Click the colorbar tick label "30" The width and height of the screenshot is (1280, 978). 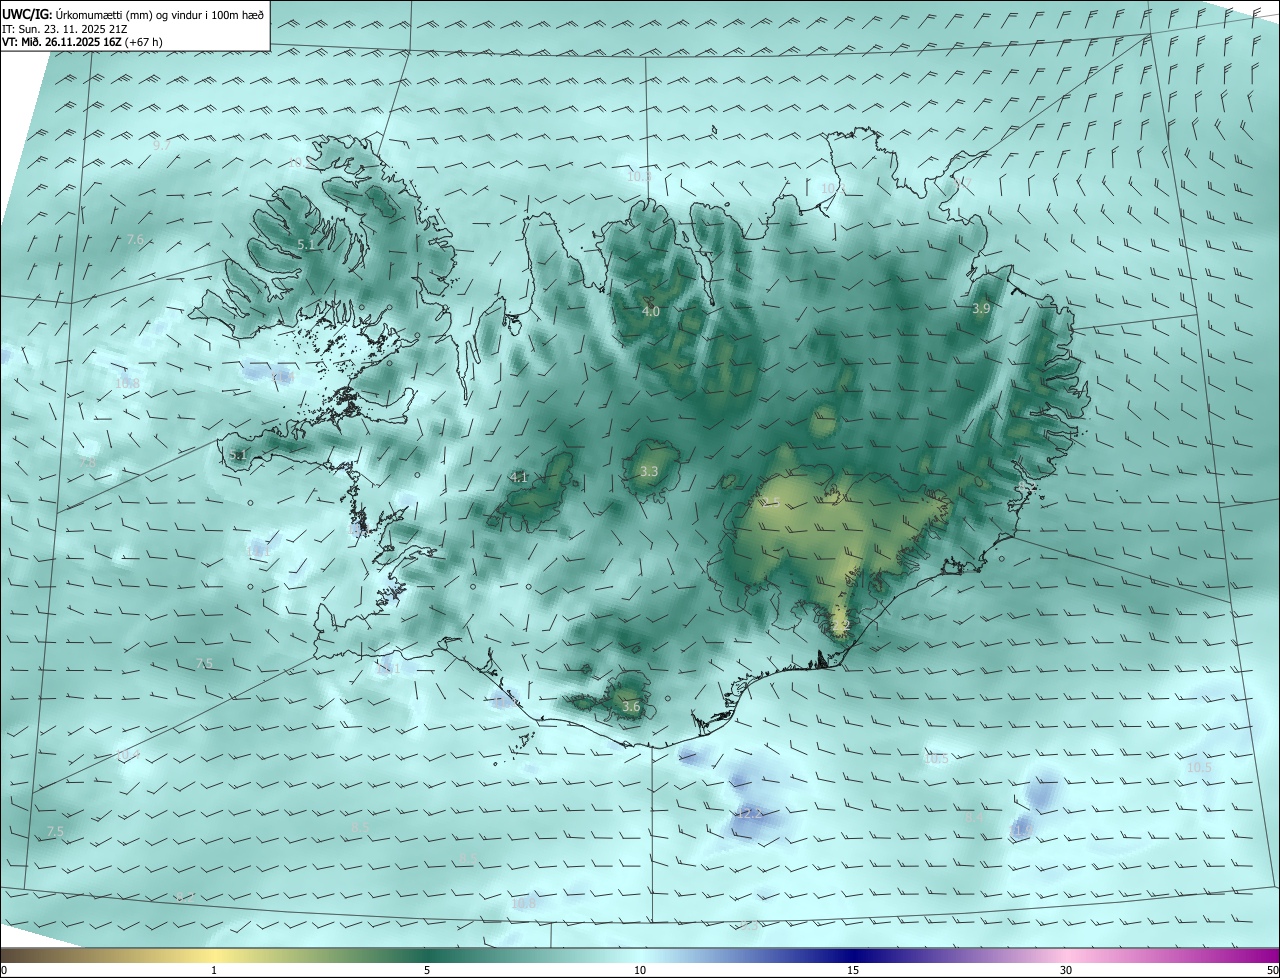pos(1066,970)
